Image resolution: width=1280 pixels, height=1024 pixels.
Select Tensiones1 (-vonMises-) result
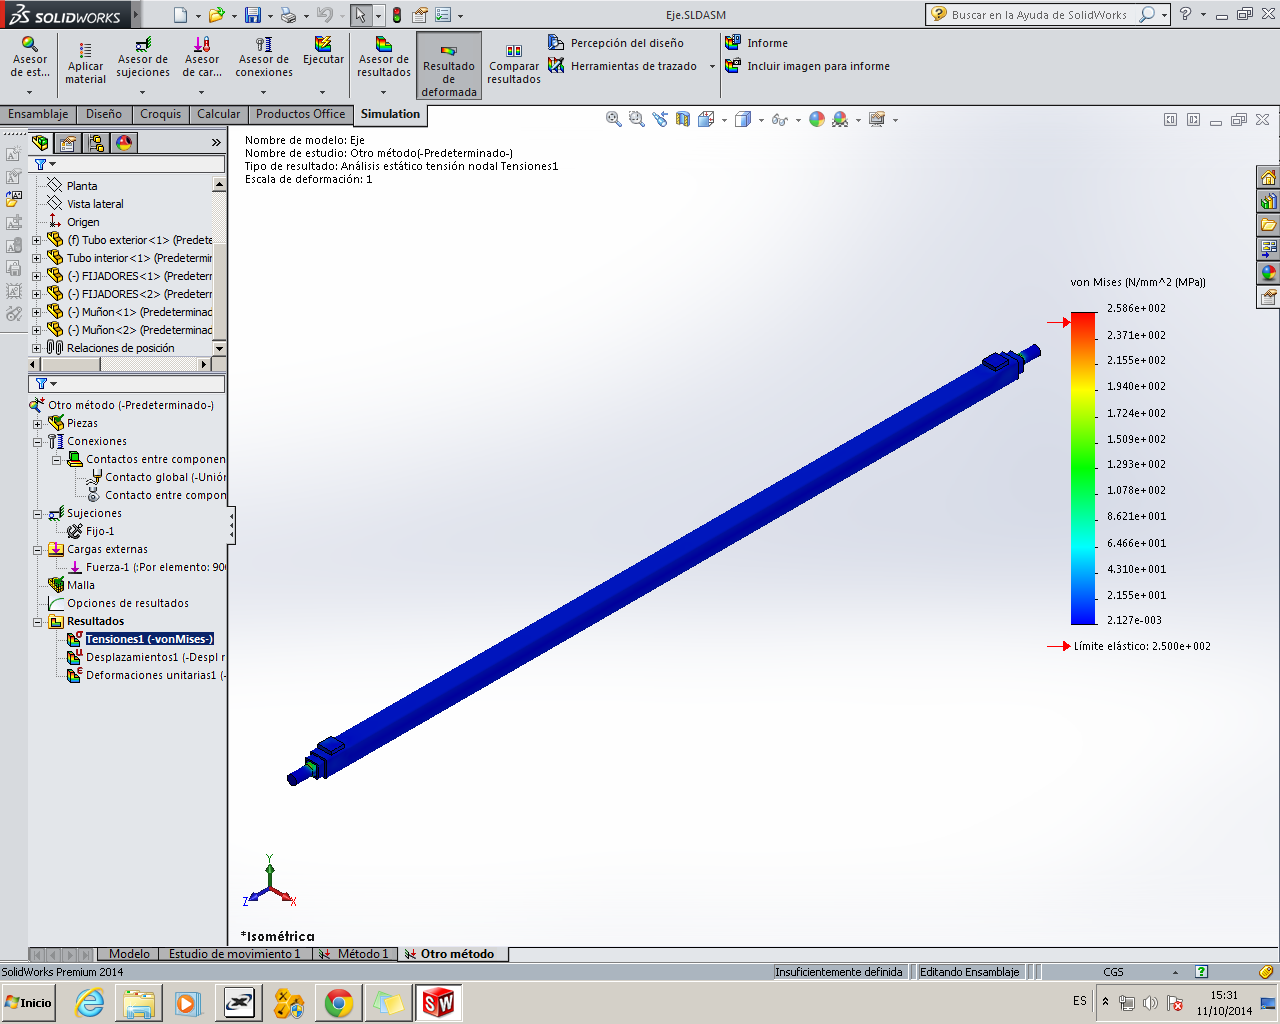(149, 639)
